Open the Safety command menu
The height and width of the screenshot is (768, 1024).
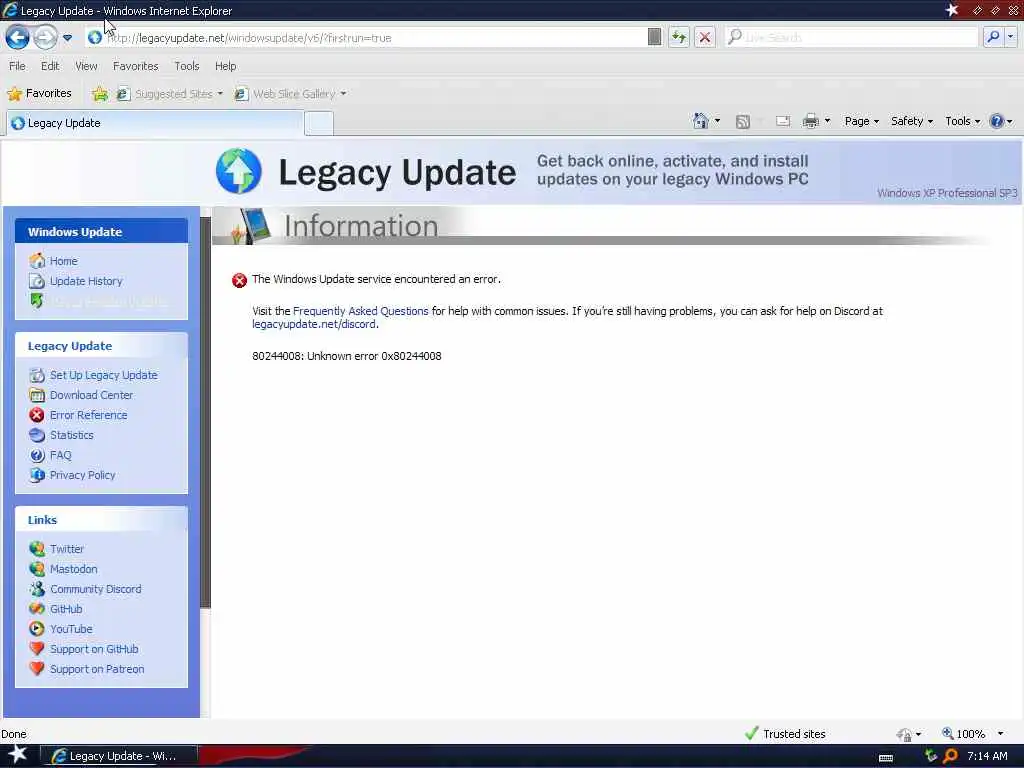pos(912,121)
